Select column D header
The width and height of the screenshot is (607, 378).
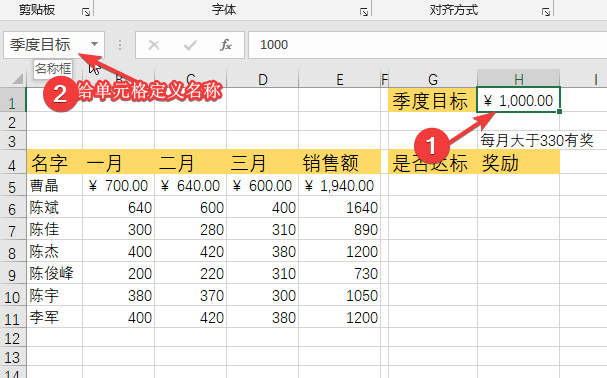262,79
